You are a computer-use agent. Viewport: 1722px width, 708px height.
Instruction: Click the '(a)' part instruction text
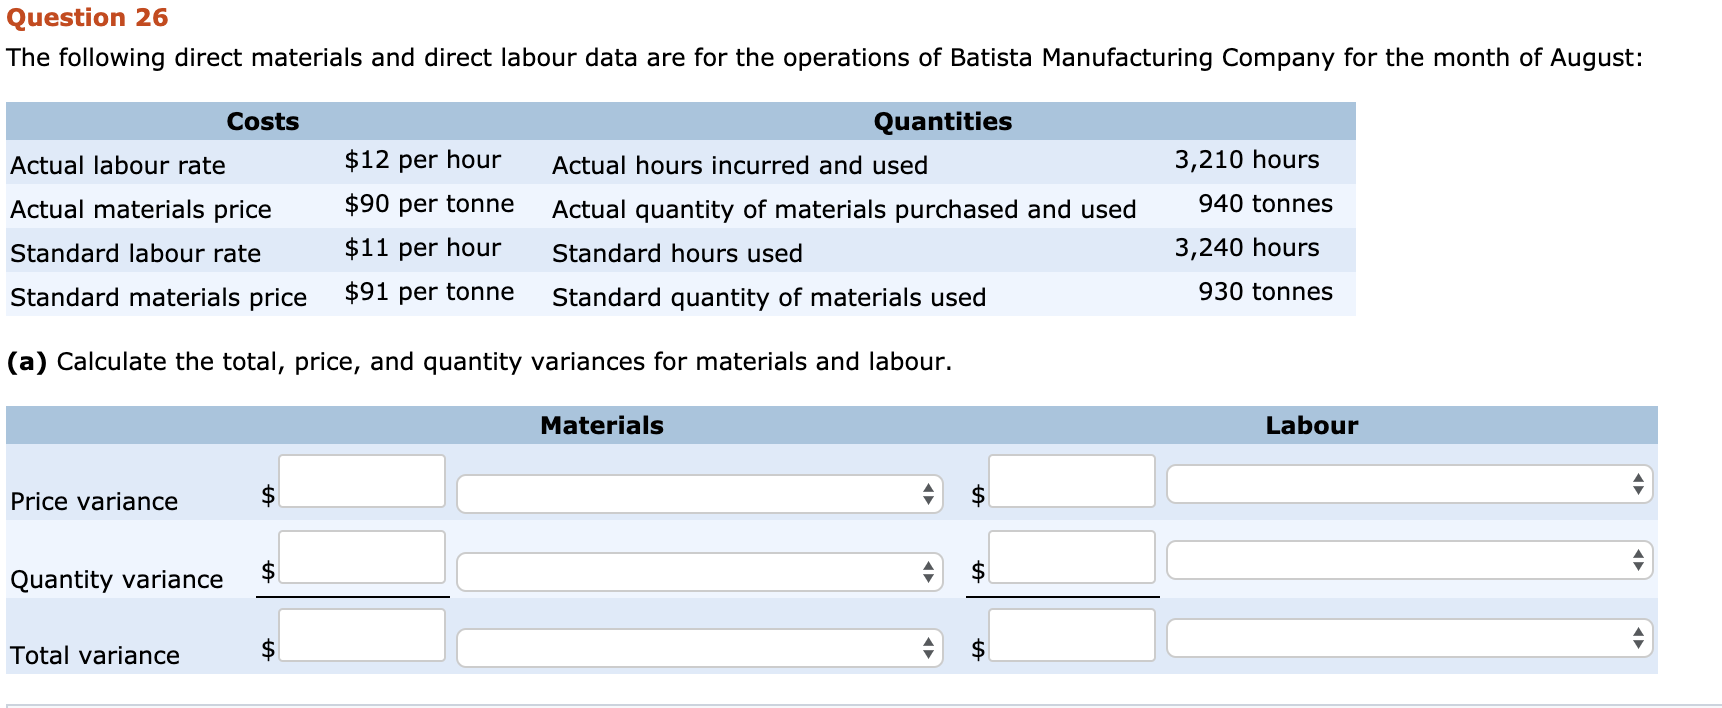(479, 361)
